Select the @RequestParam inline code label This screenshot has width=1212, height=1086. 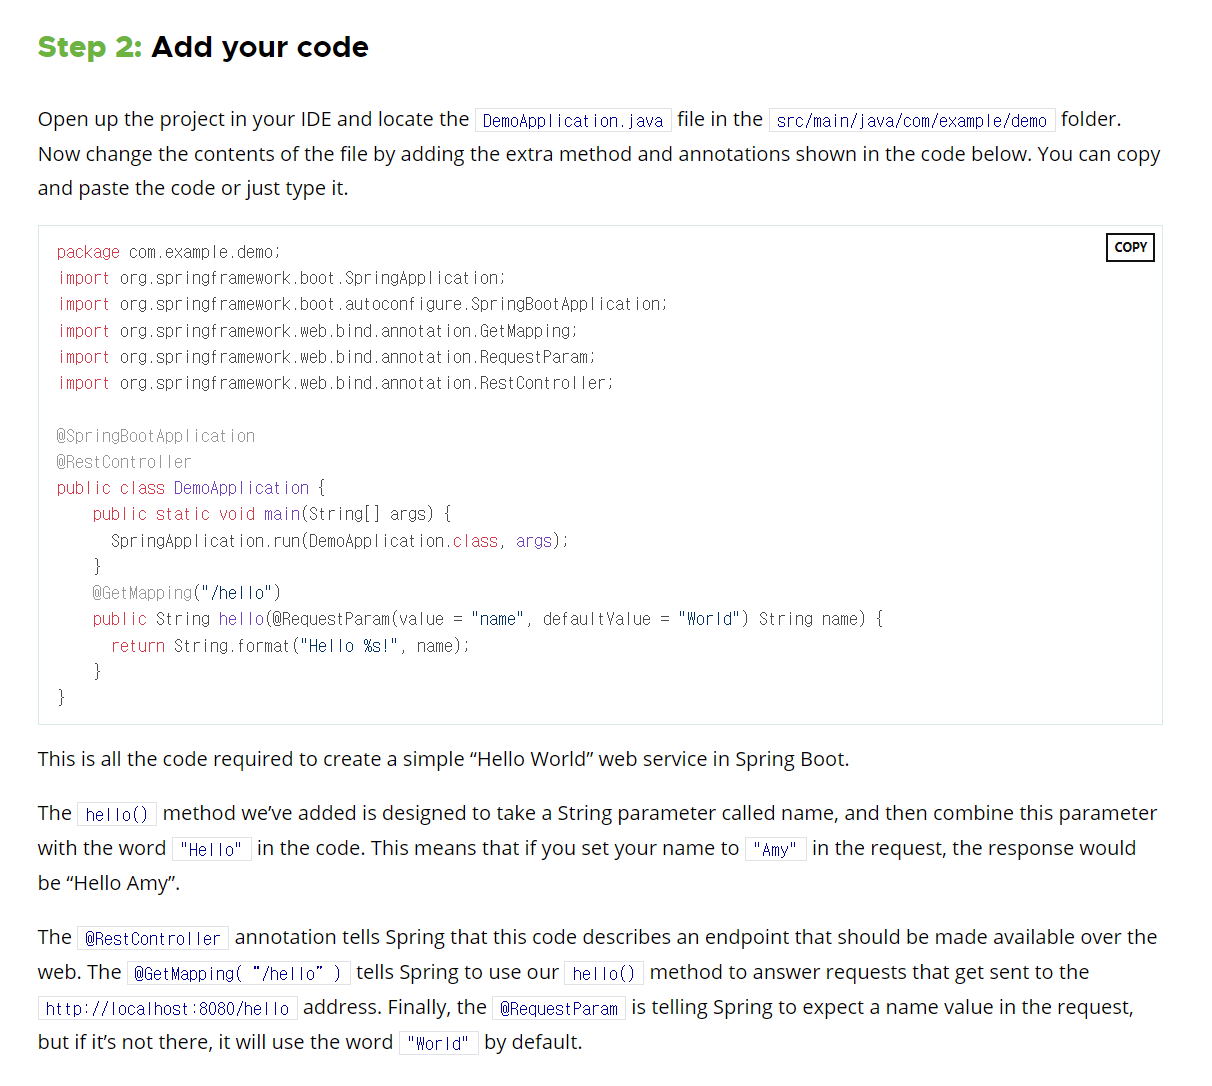click(x=558, y=1008)
